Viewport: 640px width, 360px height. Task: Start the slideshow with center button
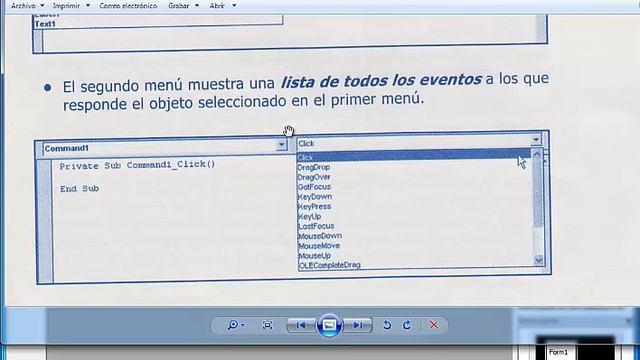(x=329, y=325)
